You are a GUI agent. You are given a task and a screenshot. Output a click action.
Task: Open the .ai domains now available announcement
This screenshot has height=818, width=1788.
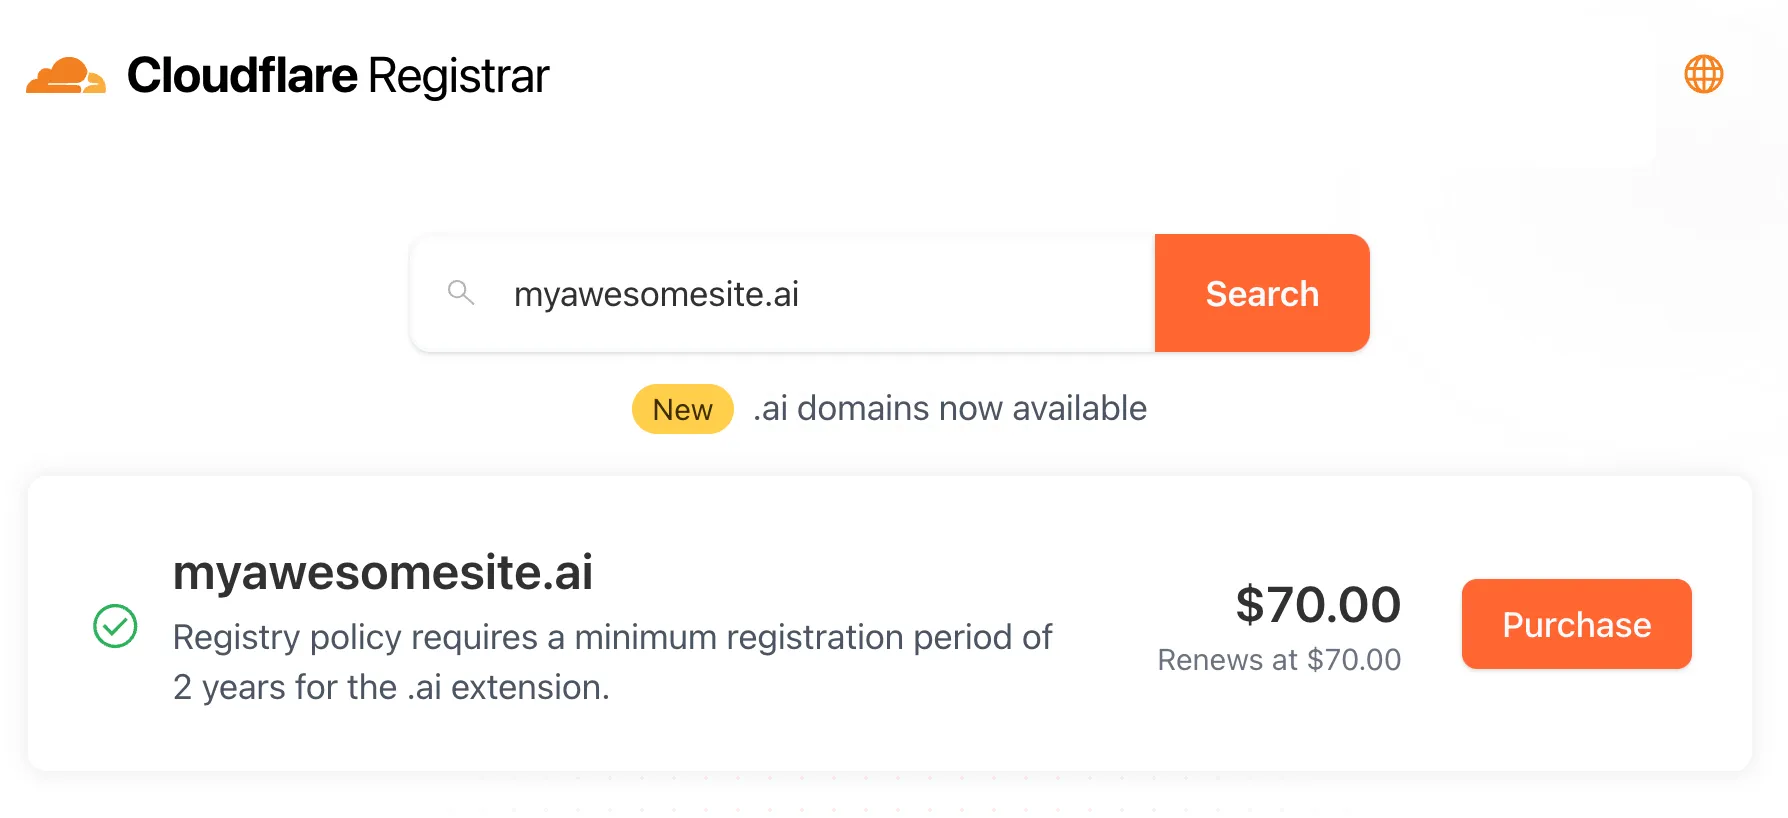point(951,408)
